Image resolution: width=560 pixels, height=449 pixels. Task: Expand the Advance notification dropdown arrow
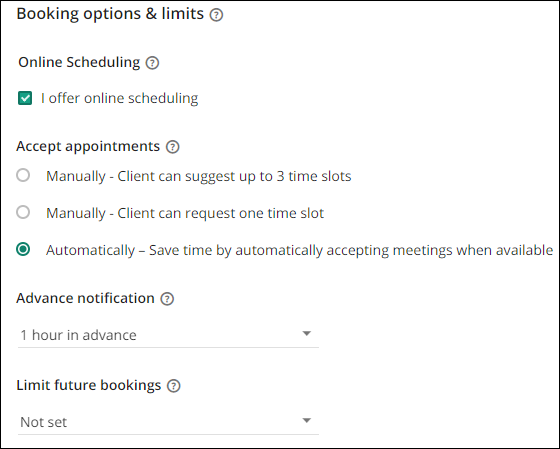point(306,334)
